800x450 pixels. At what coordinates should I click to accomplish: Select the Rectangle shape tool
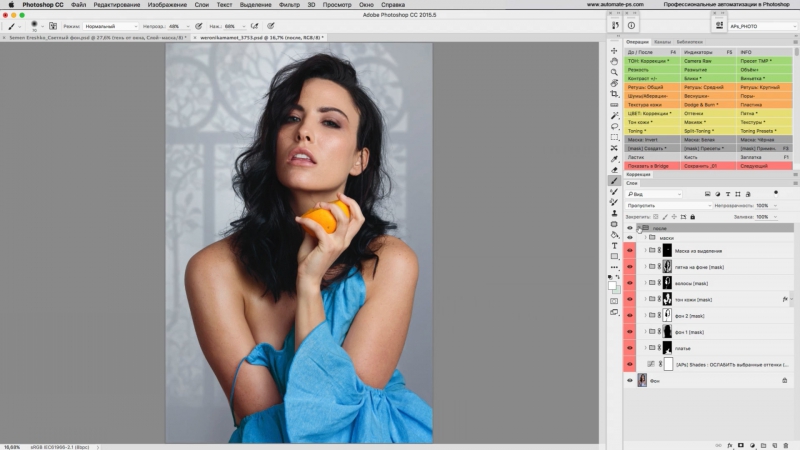click(614, 257)
